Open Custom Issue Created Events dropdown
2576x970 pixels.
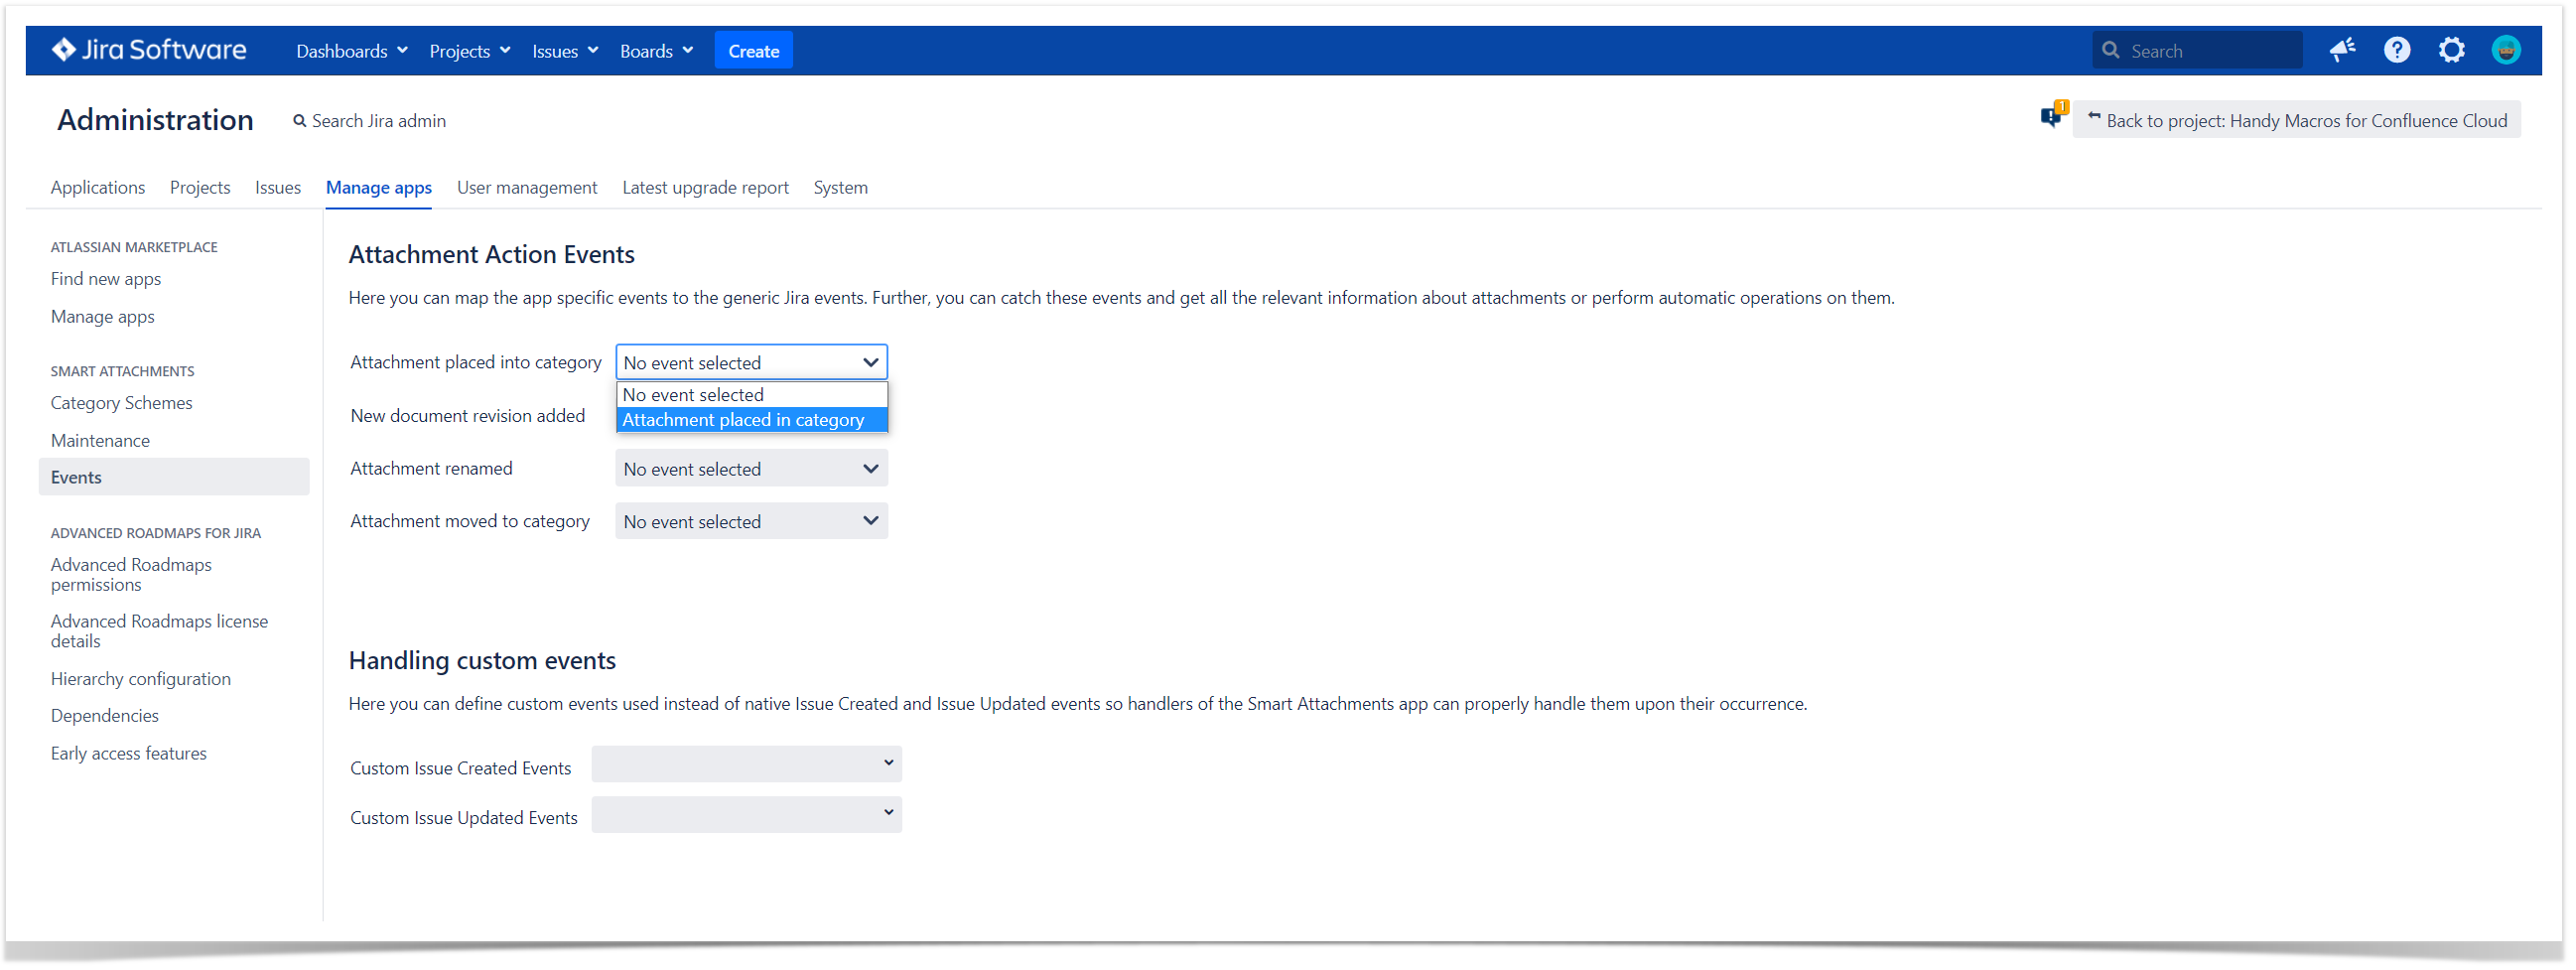746,765
